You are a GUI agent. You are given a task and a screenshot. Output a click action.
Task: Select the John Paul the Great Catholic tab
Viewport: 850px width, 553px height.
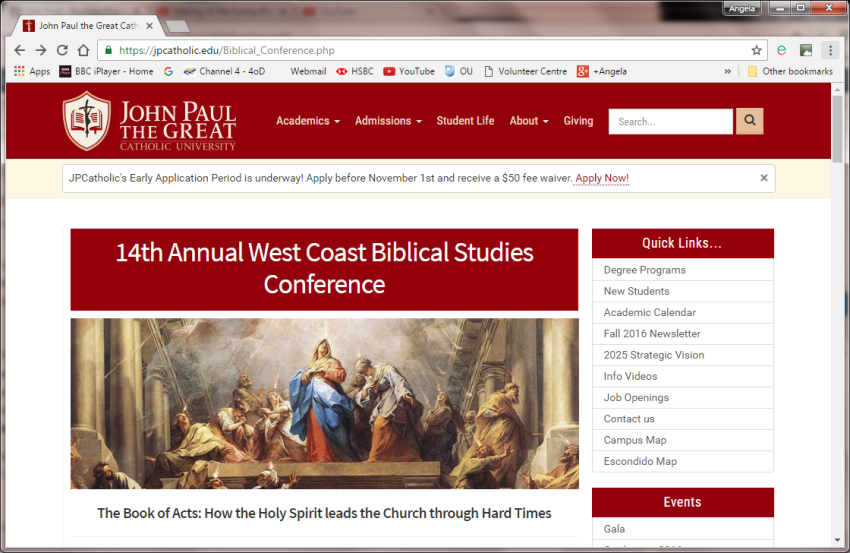pyautogui.click(x=88, y=25)
